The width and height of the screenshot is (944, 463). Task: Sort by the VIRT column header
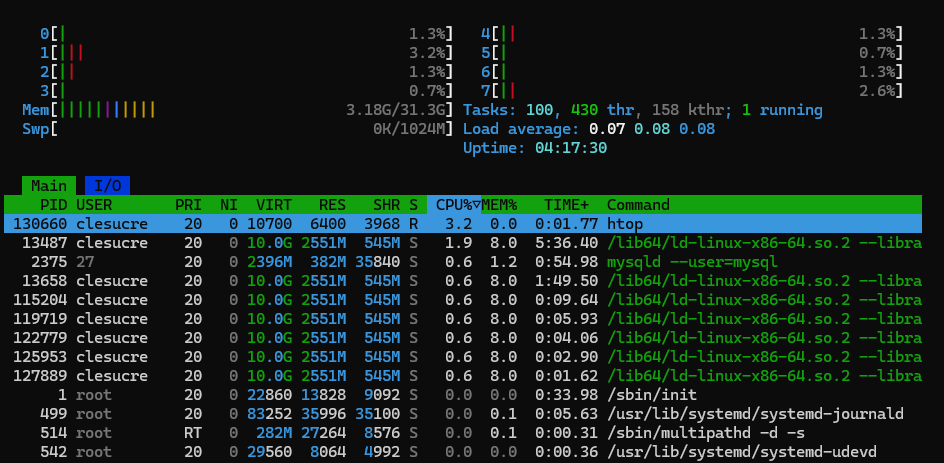point(274,205)
